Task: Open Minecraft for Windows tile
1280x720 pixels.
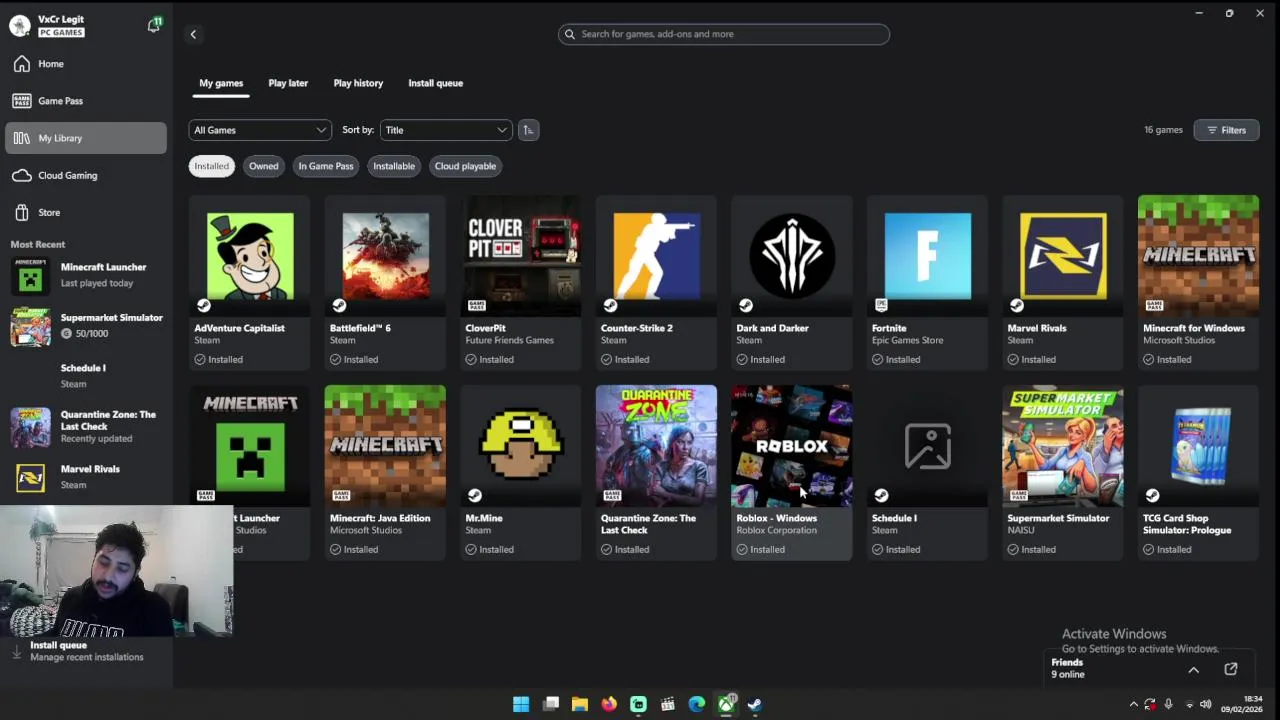Action: click(x=1198, y=282)
